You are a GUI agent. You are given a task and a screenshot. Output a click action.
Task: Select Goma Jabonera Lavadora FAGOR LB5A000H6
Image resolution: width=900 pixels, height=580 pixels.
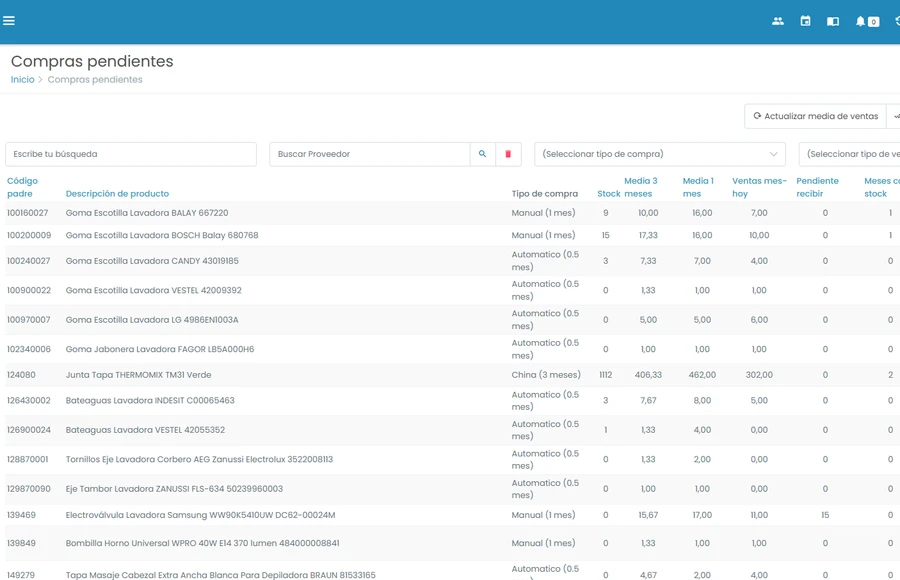[160, 349]
